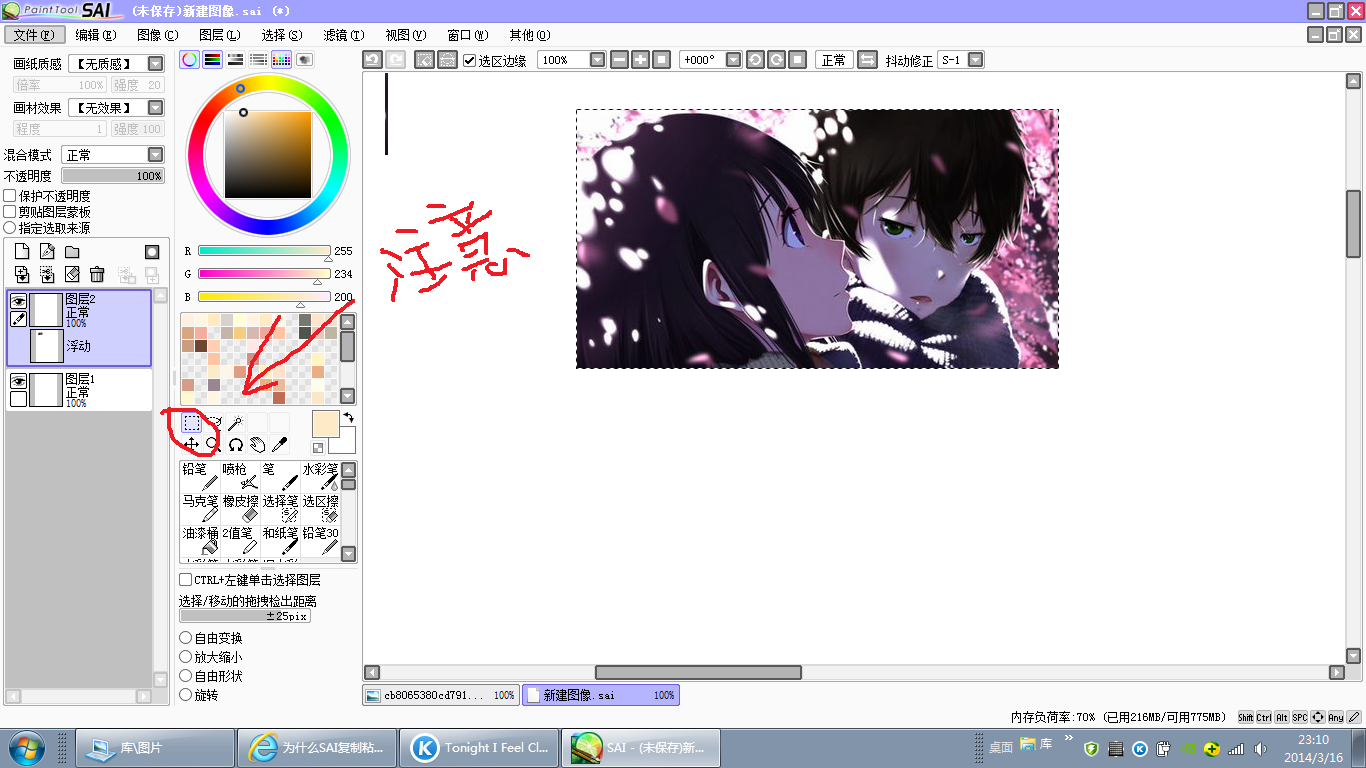The height and width of the screenshot is (768, 1366).
Task: Choose the 马克笔 marker brush
Action: point(200,509)
